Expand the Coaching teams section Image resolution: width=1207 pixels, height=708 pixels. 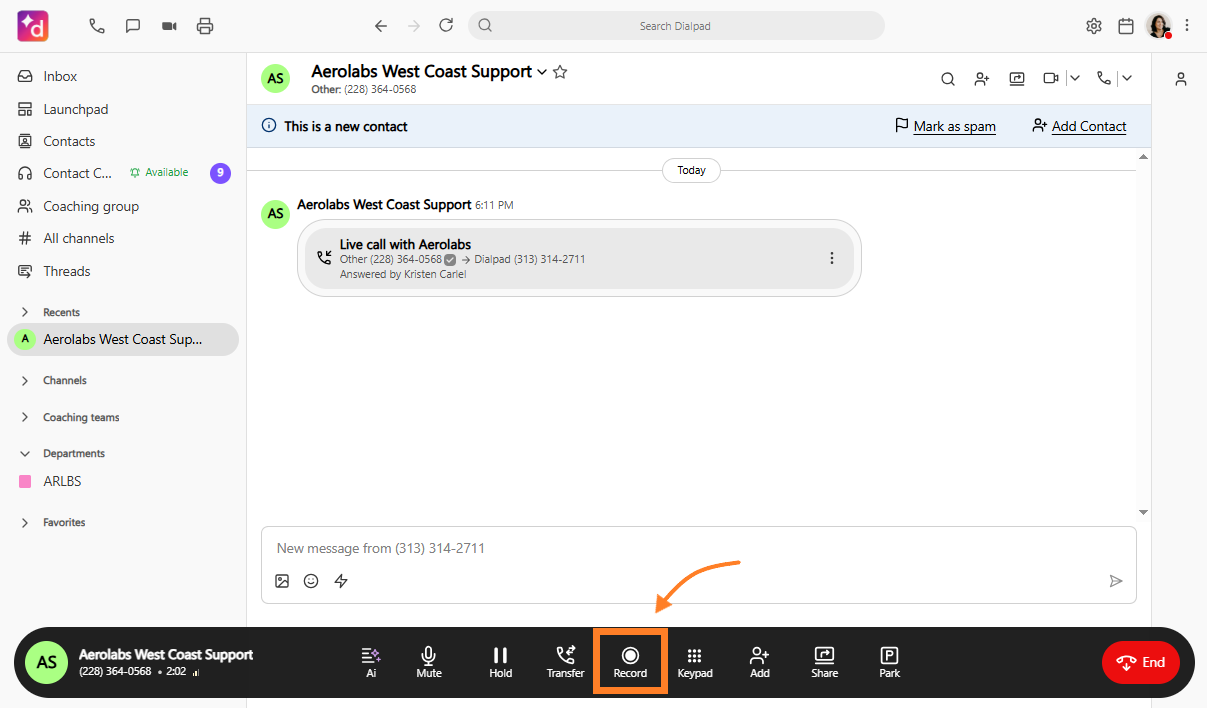click(25, 417)
